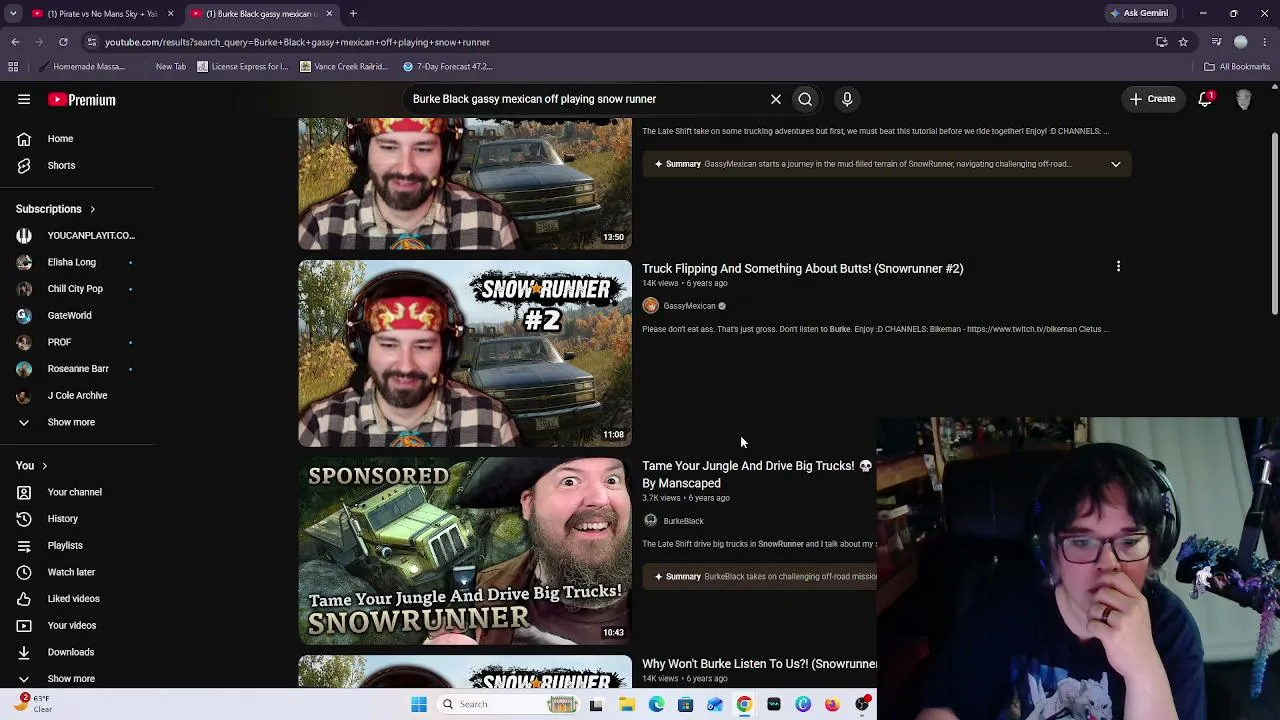
Task: Run search with the magnifying glass button
Action: pos(805,99)
